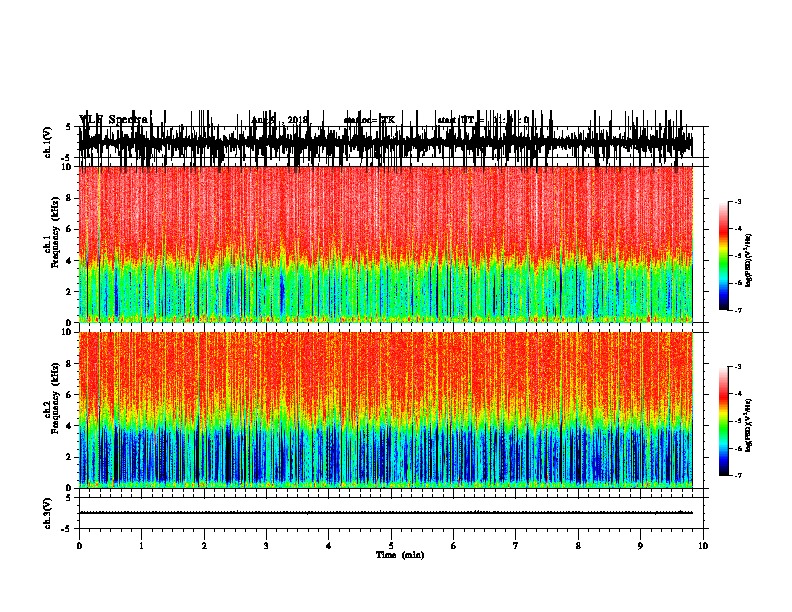
Task: Select the 7 tick on Time axis
Action: point(516,546)
